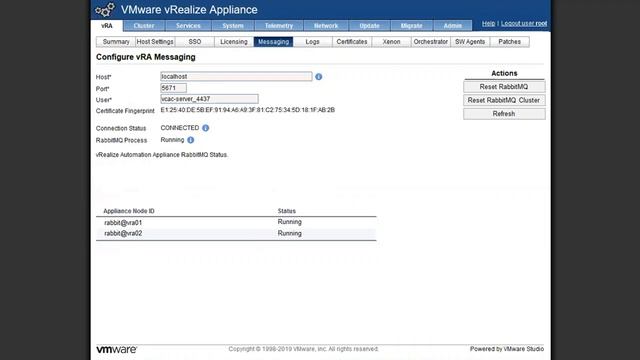Click the User field with vcac-server_4437
Viewport: 640px width, 360px height.
[209, 99]
